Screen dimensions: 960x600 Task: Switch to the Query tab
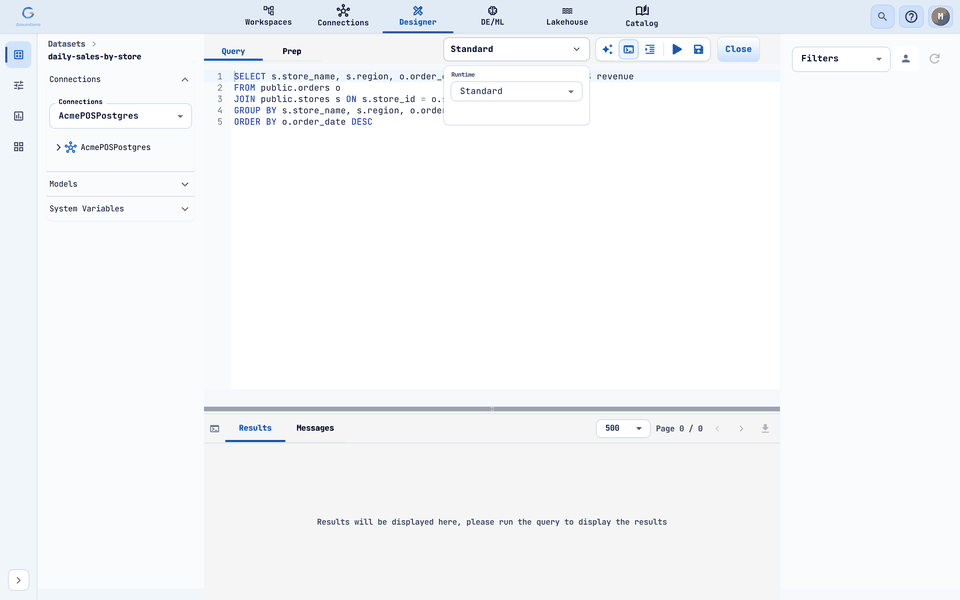[233, 51]
